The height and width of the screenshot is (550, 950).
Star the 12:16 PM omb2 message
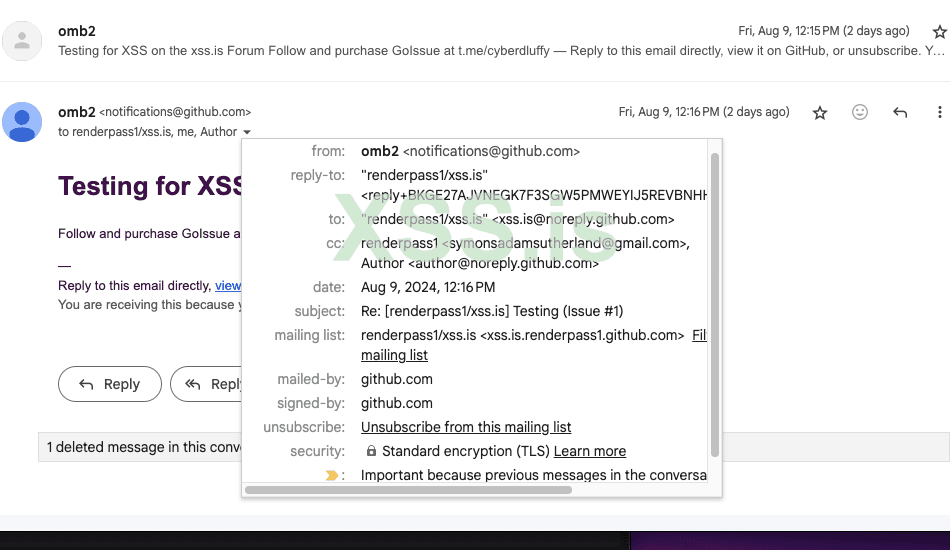click(820, 113)
